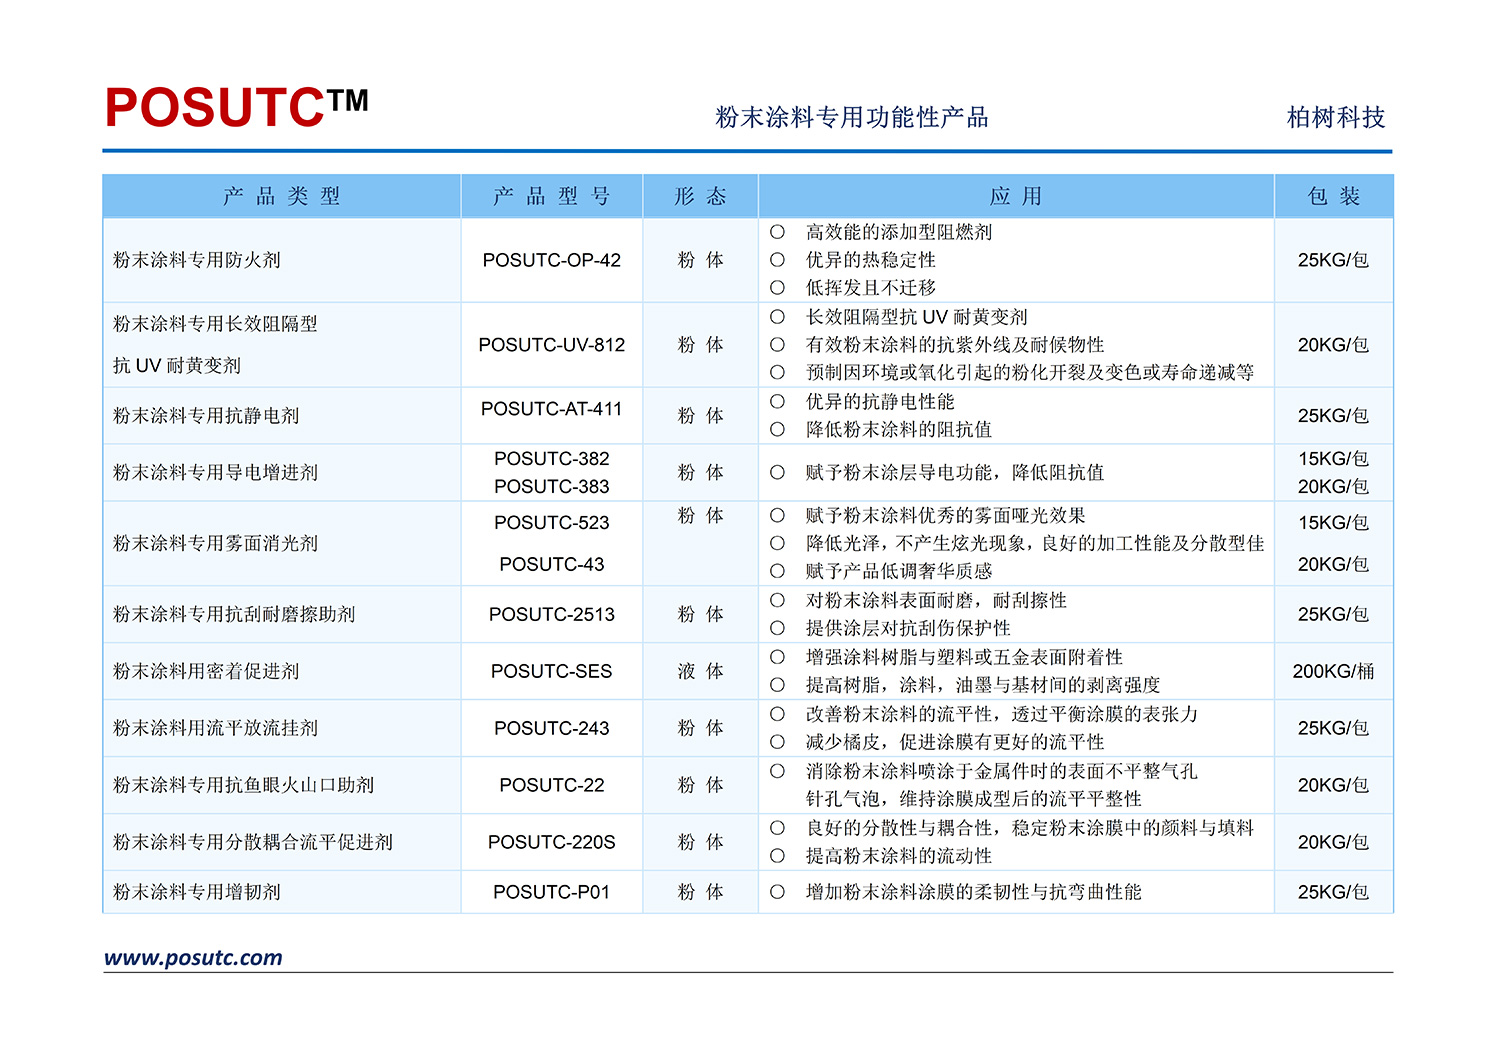Click the 粉末涂料专用功能性产品 title
The width and height of the screenshot is (1500, 1061).
[x=852, y=118]
